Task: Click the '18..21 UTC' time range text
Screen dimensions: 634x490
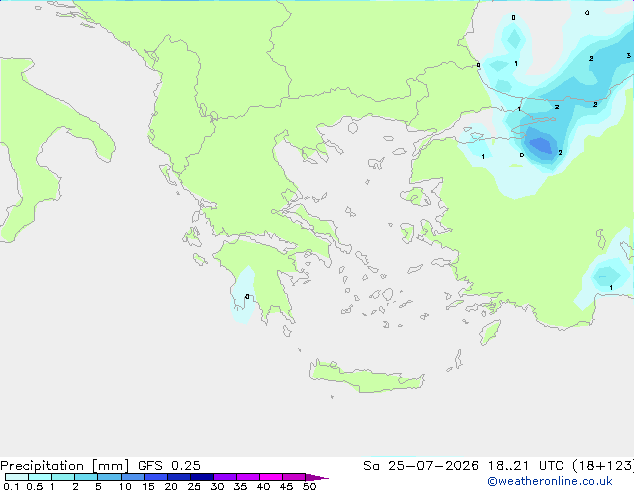Action: point(527,466)
